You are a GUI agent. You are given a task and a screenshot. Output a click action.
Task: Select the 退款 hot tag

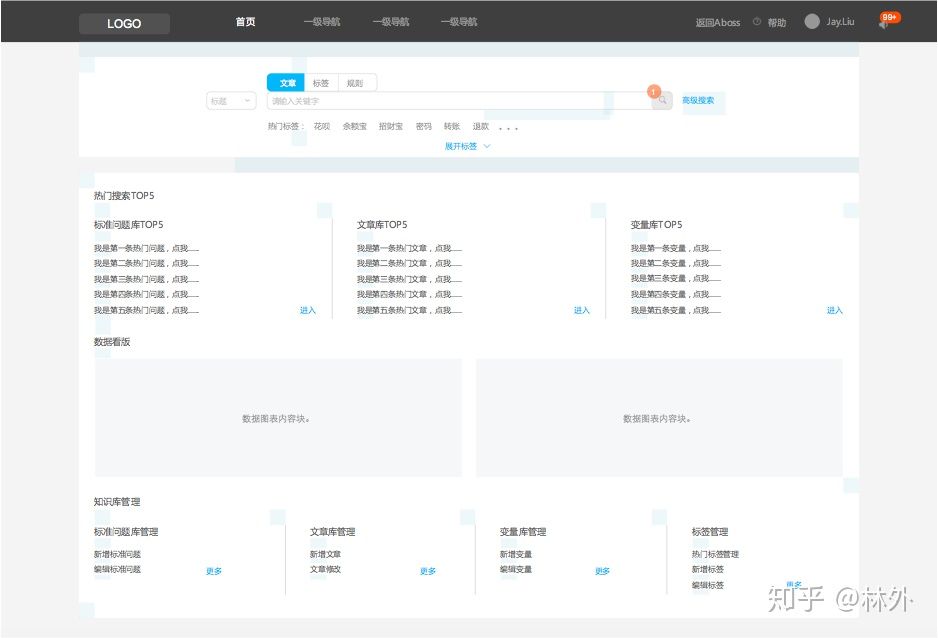coord(481,126)
